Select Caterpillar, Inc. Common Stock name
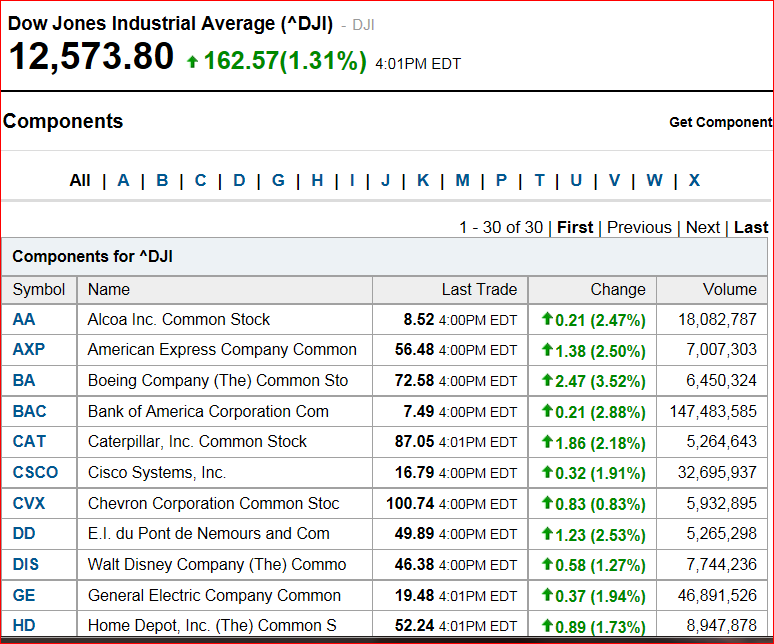This screenshot has width=774, height=644. click(x=197, y=441)
